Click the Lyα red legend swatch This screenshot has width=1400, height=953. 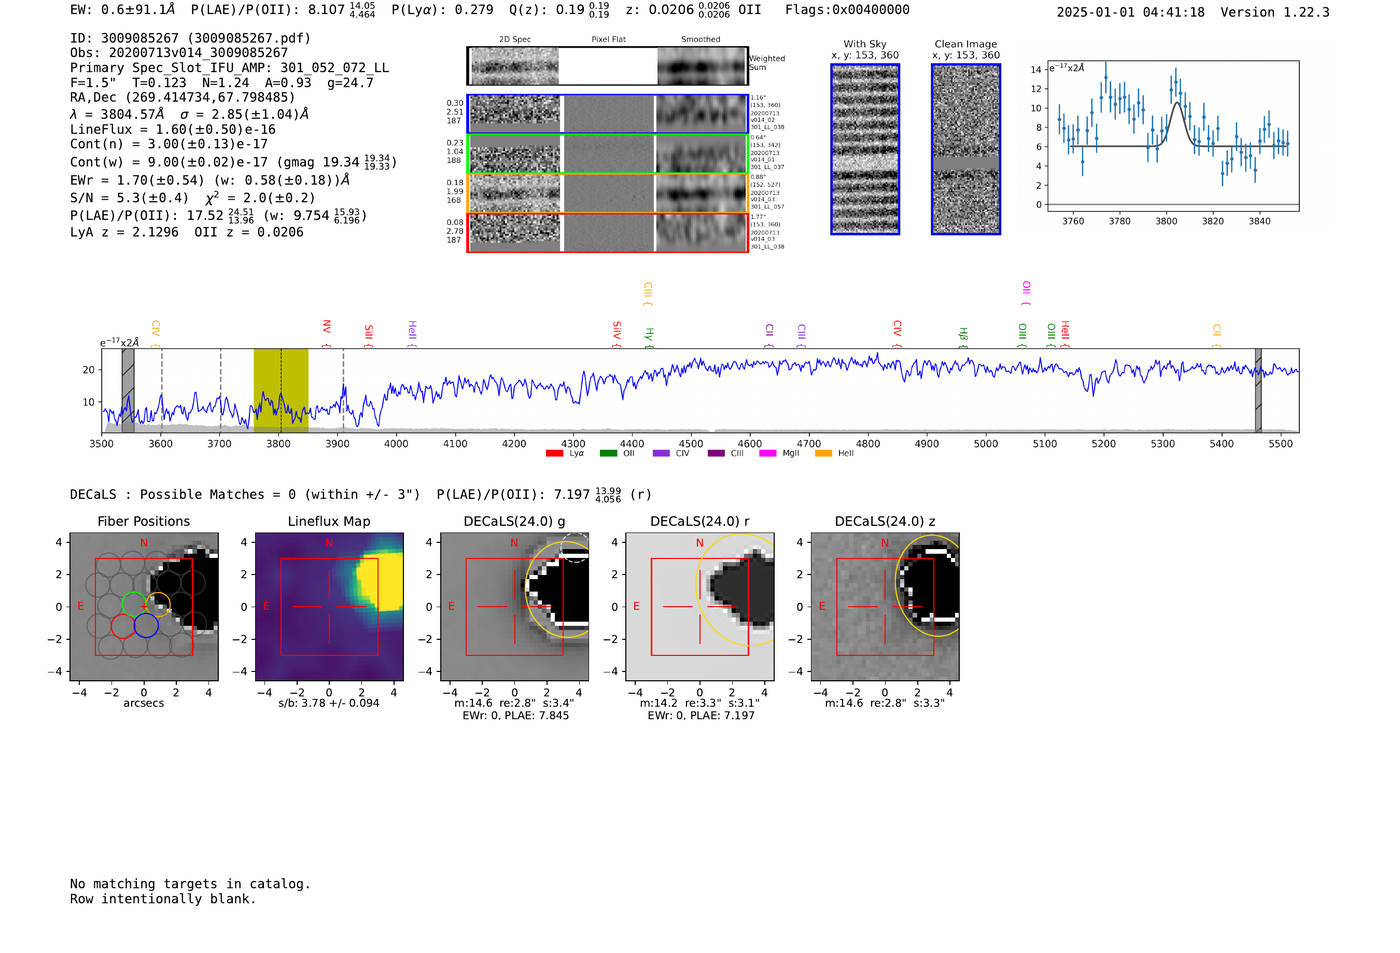coord(554,454)
